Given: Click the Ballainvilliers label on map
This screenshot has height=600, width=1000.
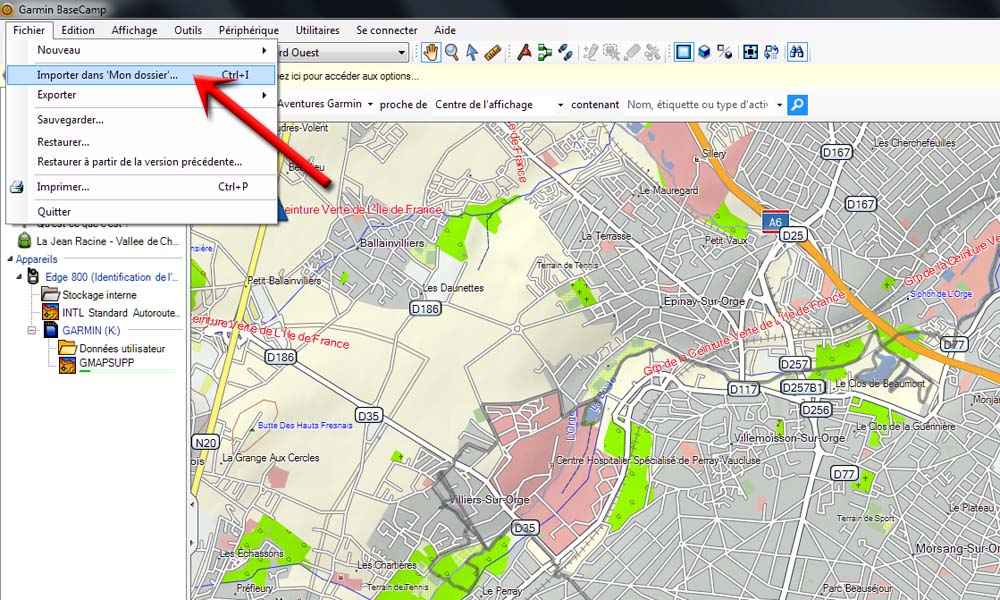Looking at the screenshot, I should click(392, 243).
